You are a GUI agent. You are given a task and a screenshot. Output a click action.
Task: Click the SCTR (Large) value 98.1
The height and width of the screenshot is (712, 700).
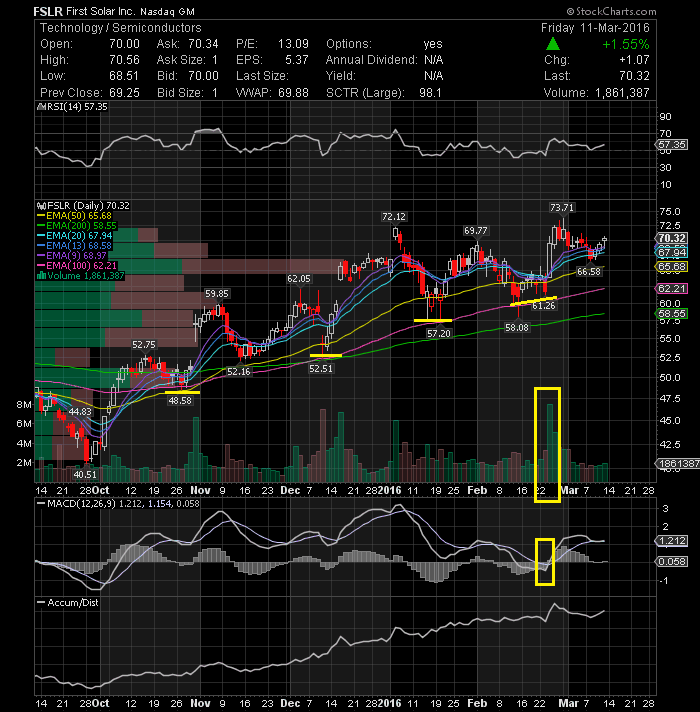click(x=430, y=93)
